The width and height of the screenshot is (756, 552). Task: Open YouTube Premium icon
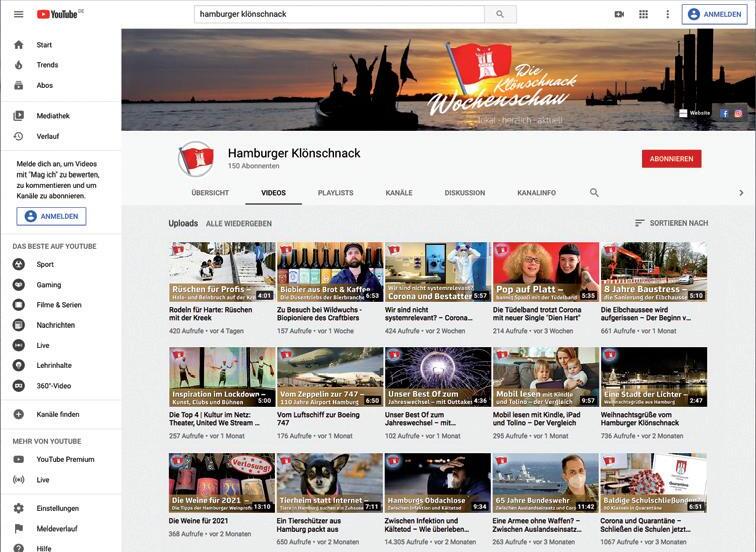pyautogui.click(x=18, y=459)
